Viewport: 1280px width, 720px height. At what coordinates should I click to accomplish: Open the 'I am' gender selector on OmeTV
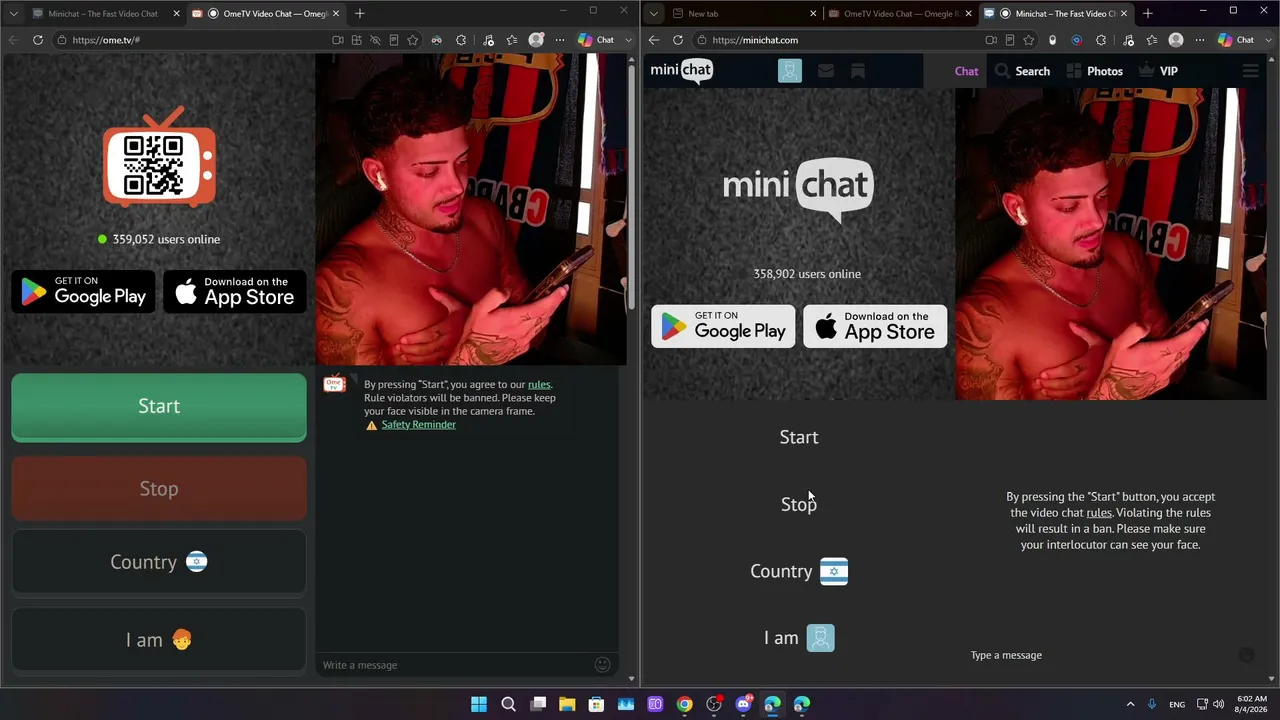(159, 640)
